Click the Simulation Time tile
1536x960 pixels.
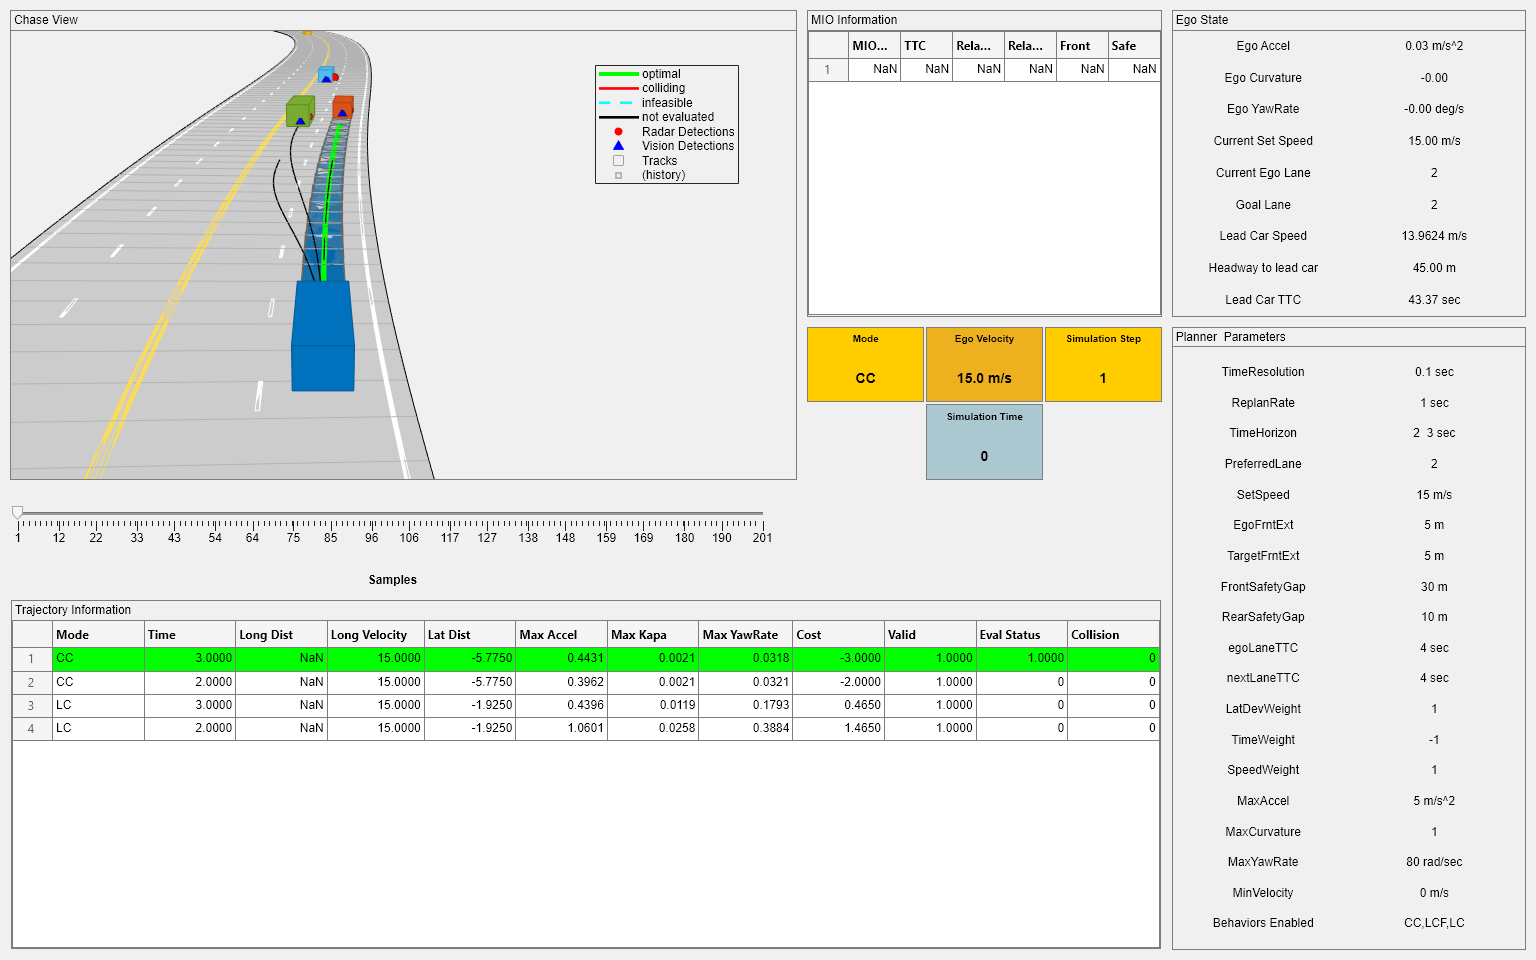984,442
